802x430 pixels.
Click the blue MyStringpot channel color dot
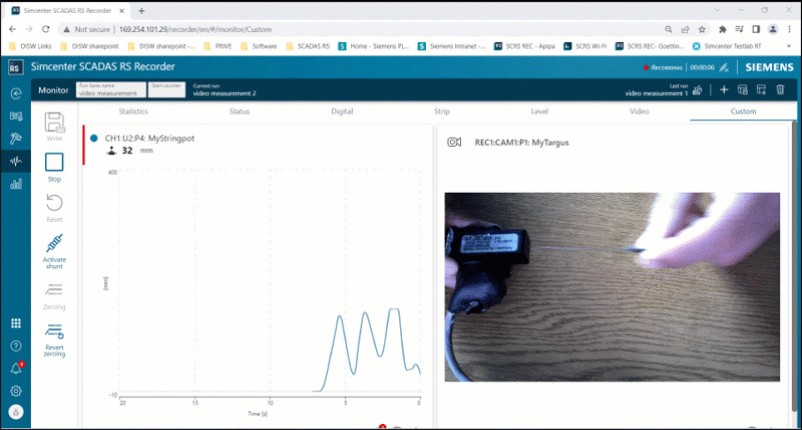(x=94, y=138)
